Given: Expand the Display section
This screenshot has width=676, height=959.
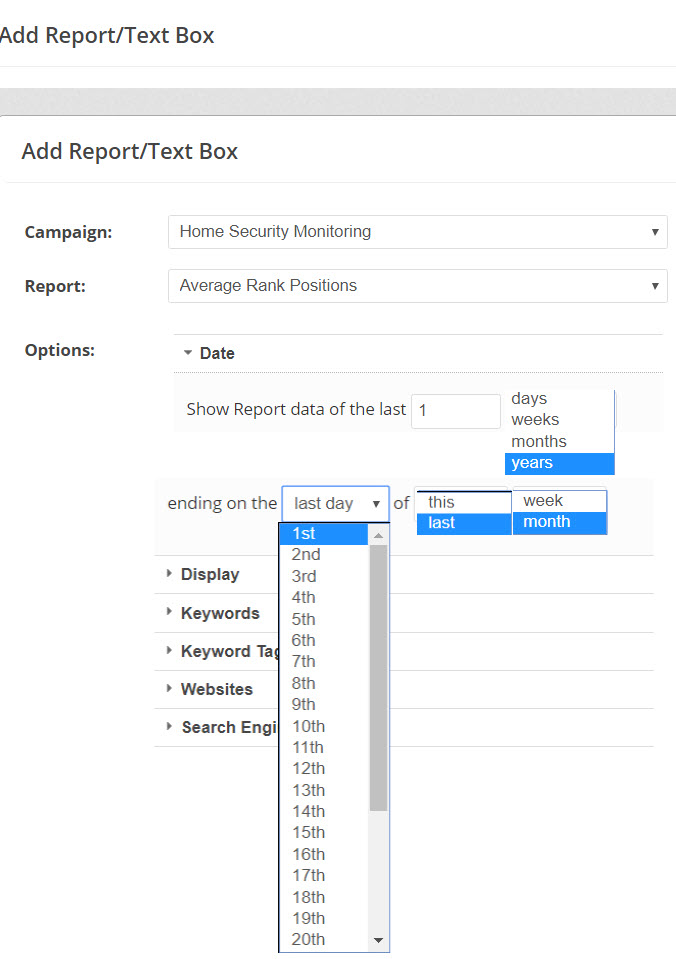Looking at the screenshot, I should point(209,575).
